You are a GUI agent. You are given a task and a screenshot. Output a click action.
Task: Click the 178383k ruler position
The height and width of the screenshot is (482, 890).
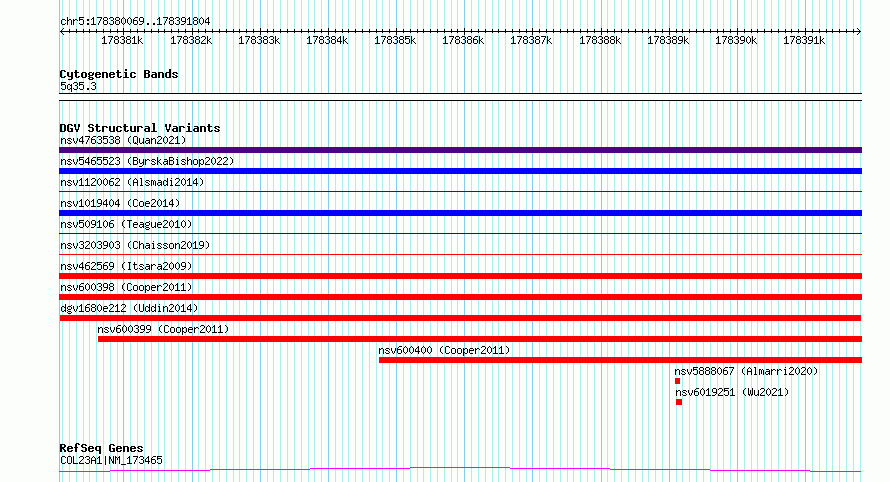click(x=259, y=40)
